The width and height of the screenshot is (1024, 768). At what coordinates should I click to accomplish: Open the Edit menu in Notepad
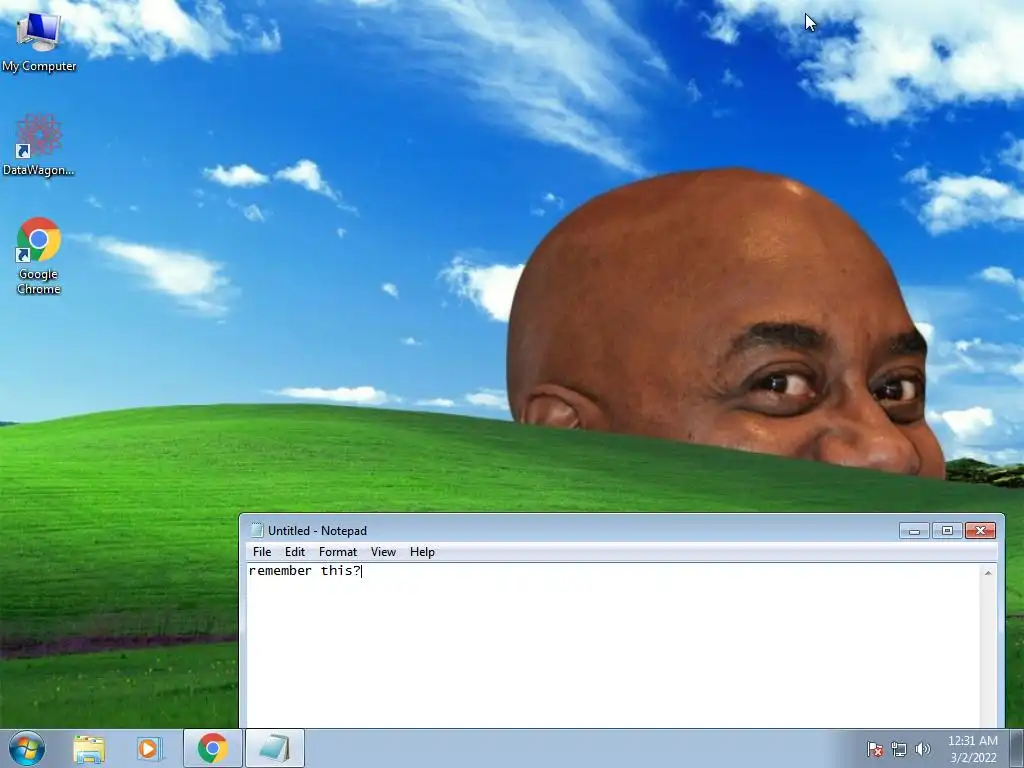(x=295, y=552)
